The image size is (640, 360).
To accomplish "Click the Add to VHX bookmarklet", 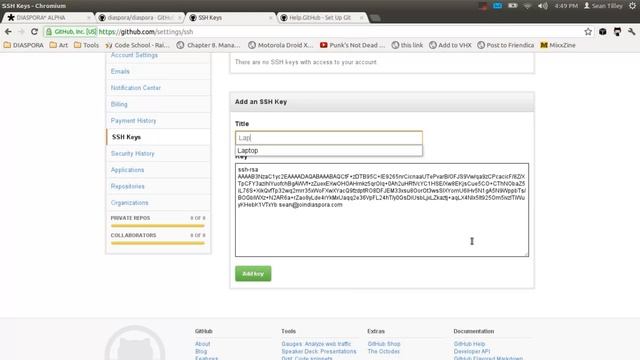I will coord(450,45).
